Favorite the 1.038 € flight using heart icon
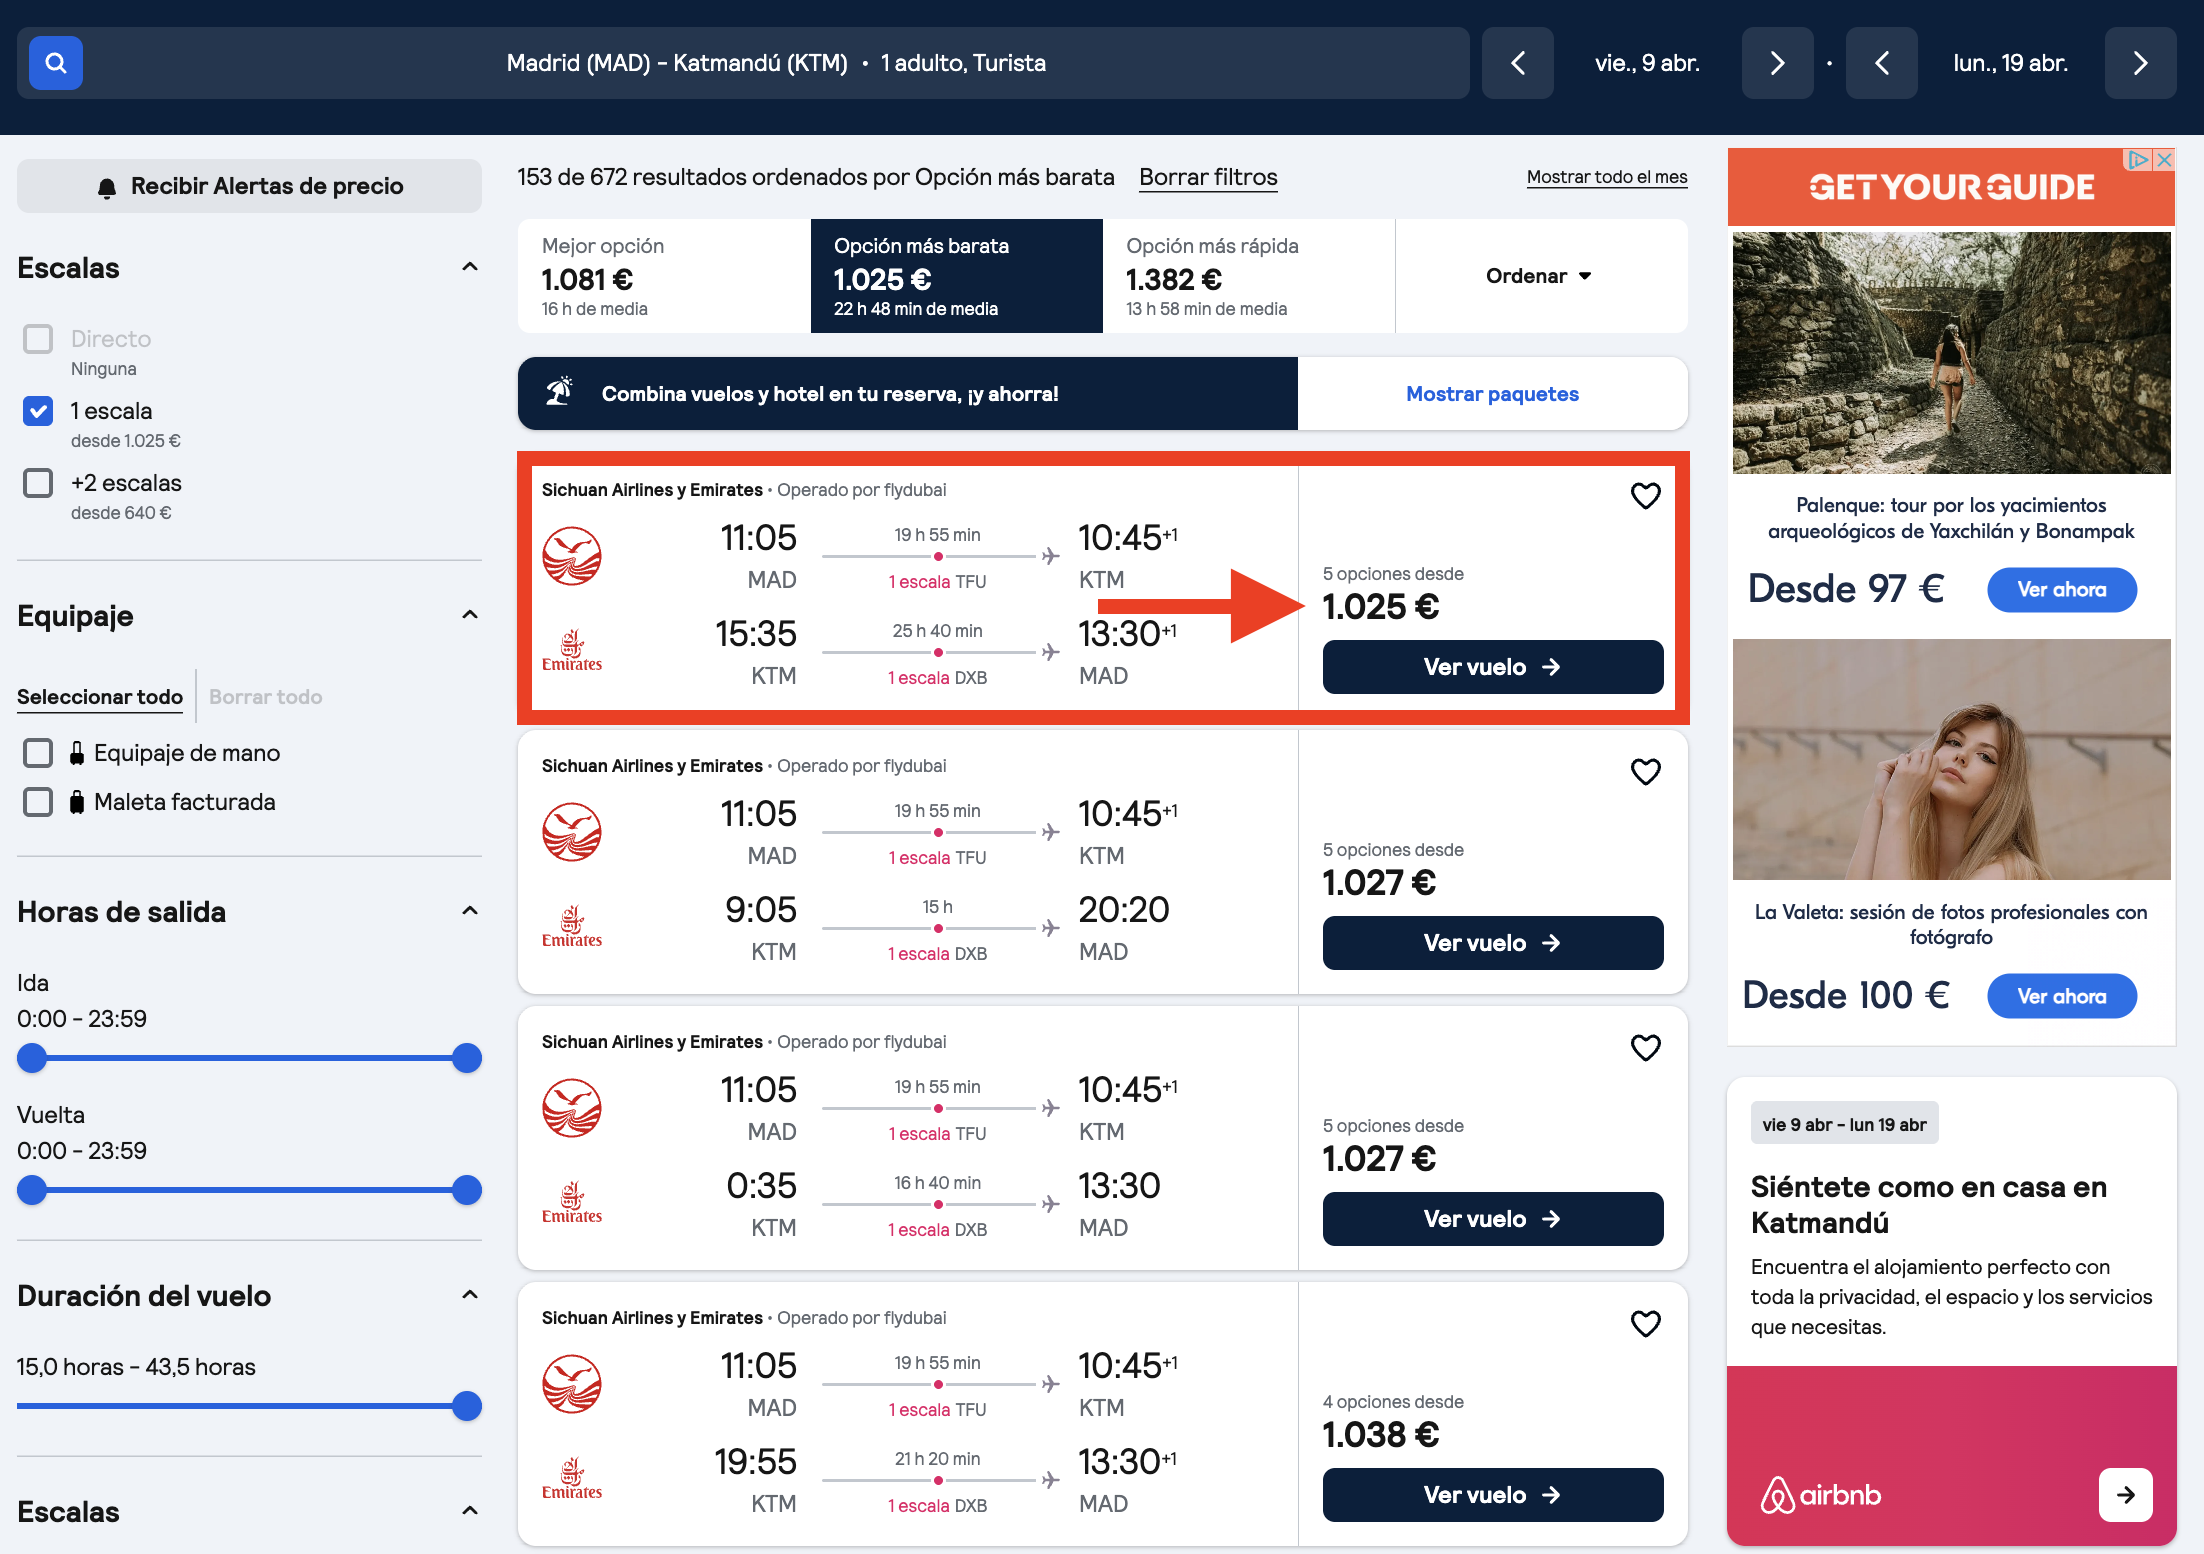Image resolution: width=2204 pixels, height=1554 pixels. (1645, 1324)
